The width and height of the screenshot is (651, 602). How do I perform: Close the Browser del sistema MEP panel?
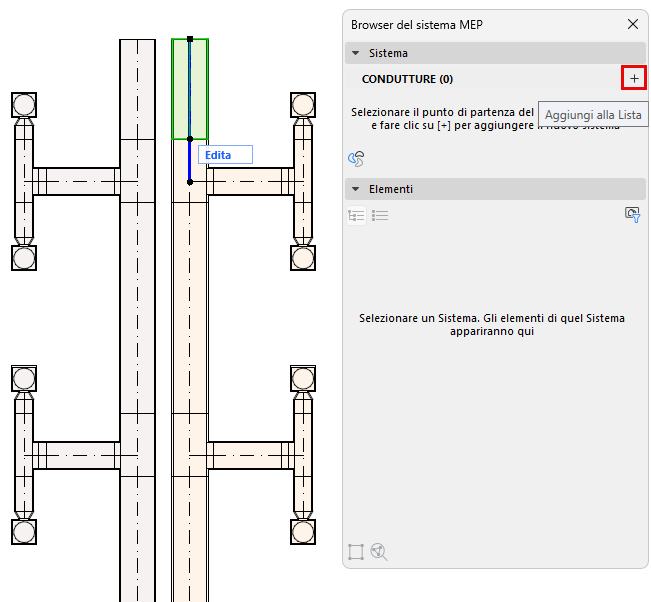(633, 24)
